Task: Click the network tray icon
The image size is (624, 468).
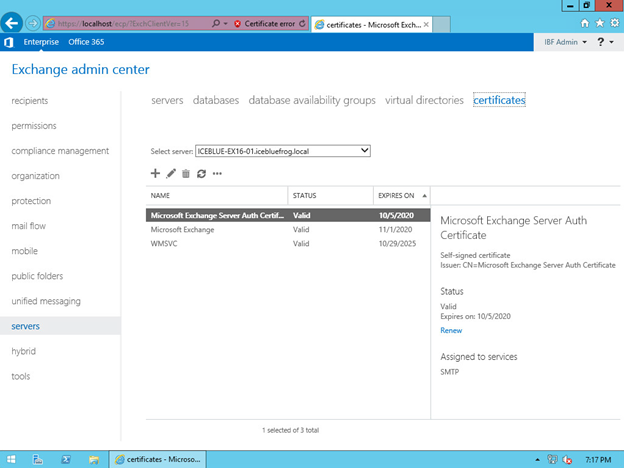Action: (552, 459)
